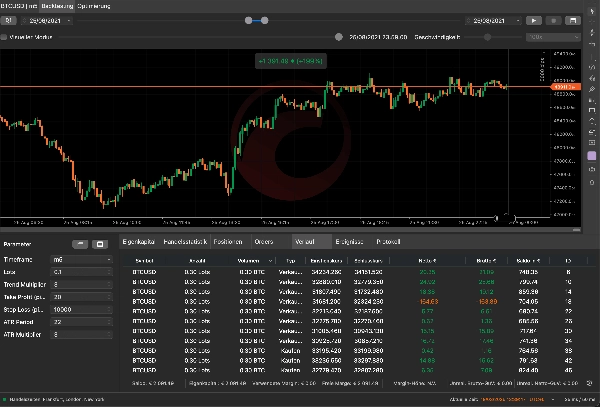Click the Geschwindigkeit speed slider handle
The image size is (600, 407).
click(x=487, y=37)
